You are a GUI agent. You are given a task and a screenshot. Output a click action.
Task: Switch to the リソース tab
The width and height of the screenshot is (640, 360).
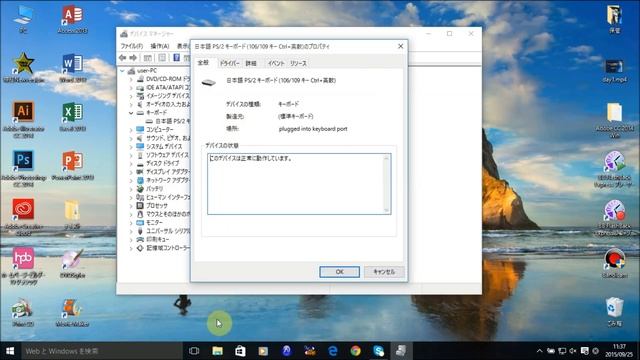click(298, 63)
